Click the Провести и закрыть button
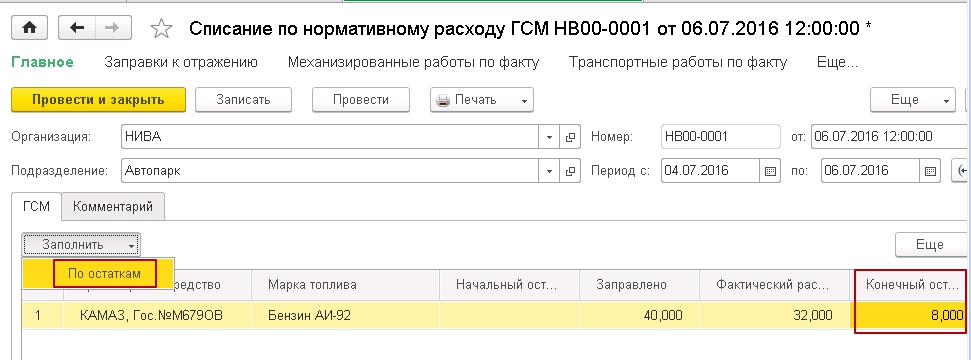The image size is (971, 360). click(98, 100)
